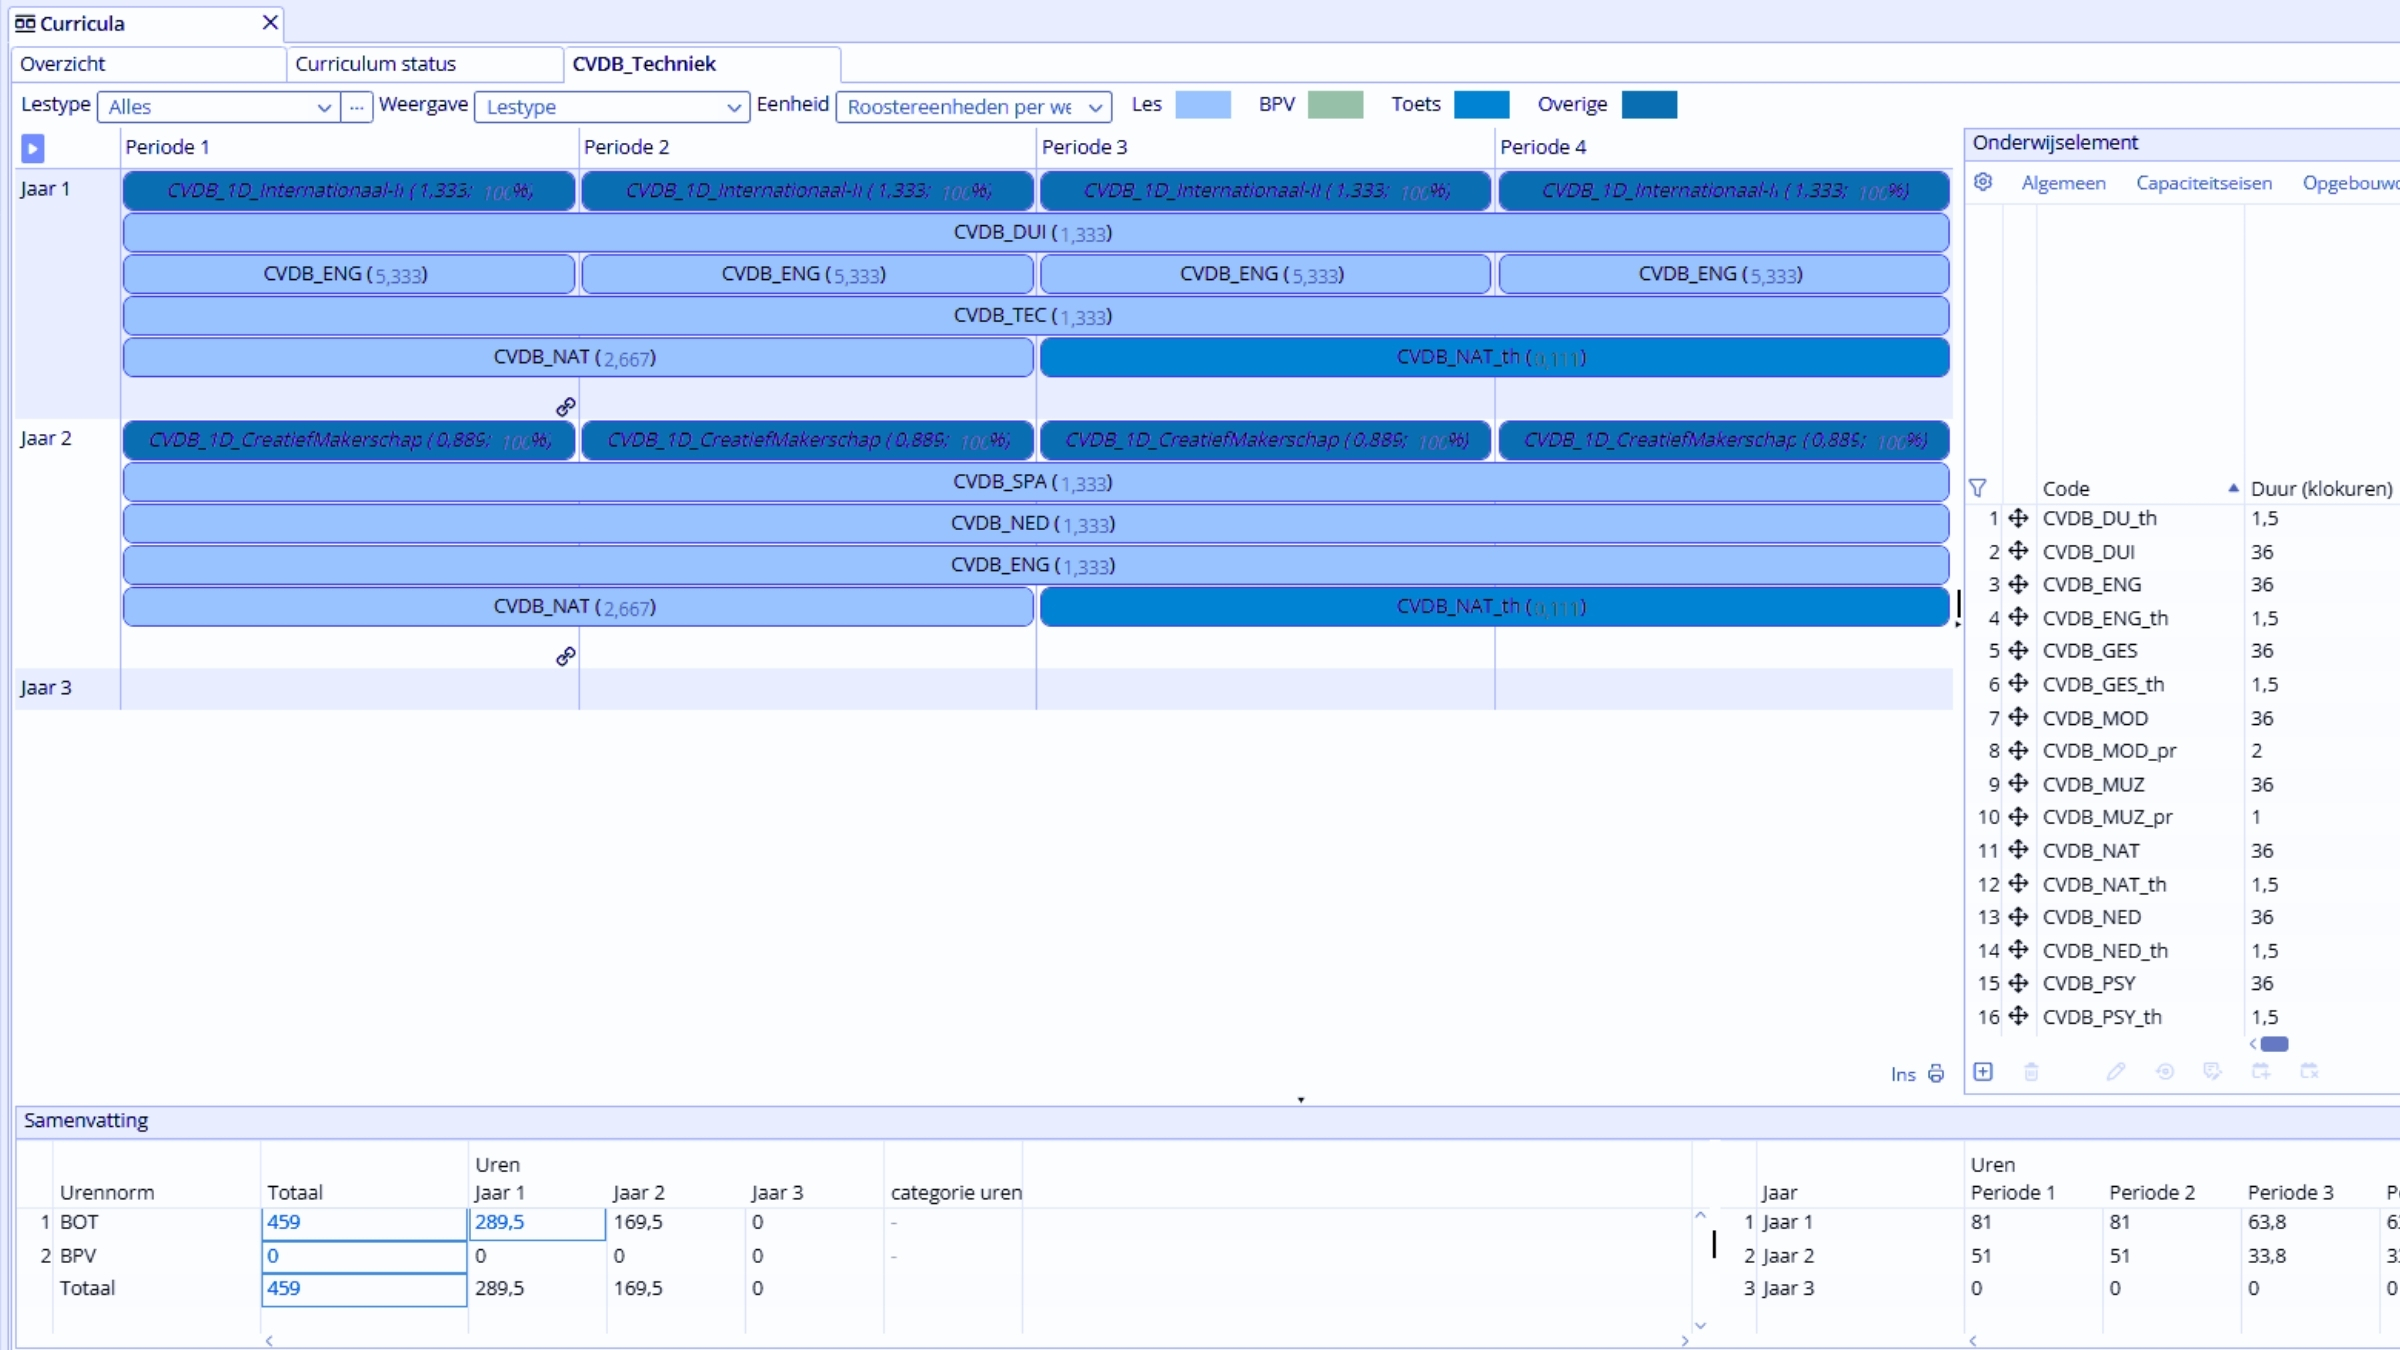Image resolution: width=2400 pixels, height=1350 pixels.
Task: Select Periode 1 CVDB_ENG bar in Jaar 1
Action: tap(349, 274)
